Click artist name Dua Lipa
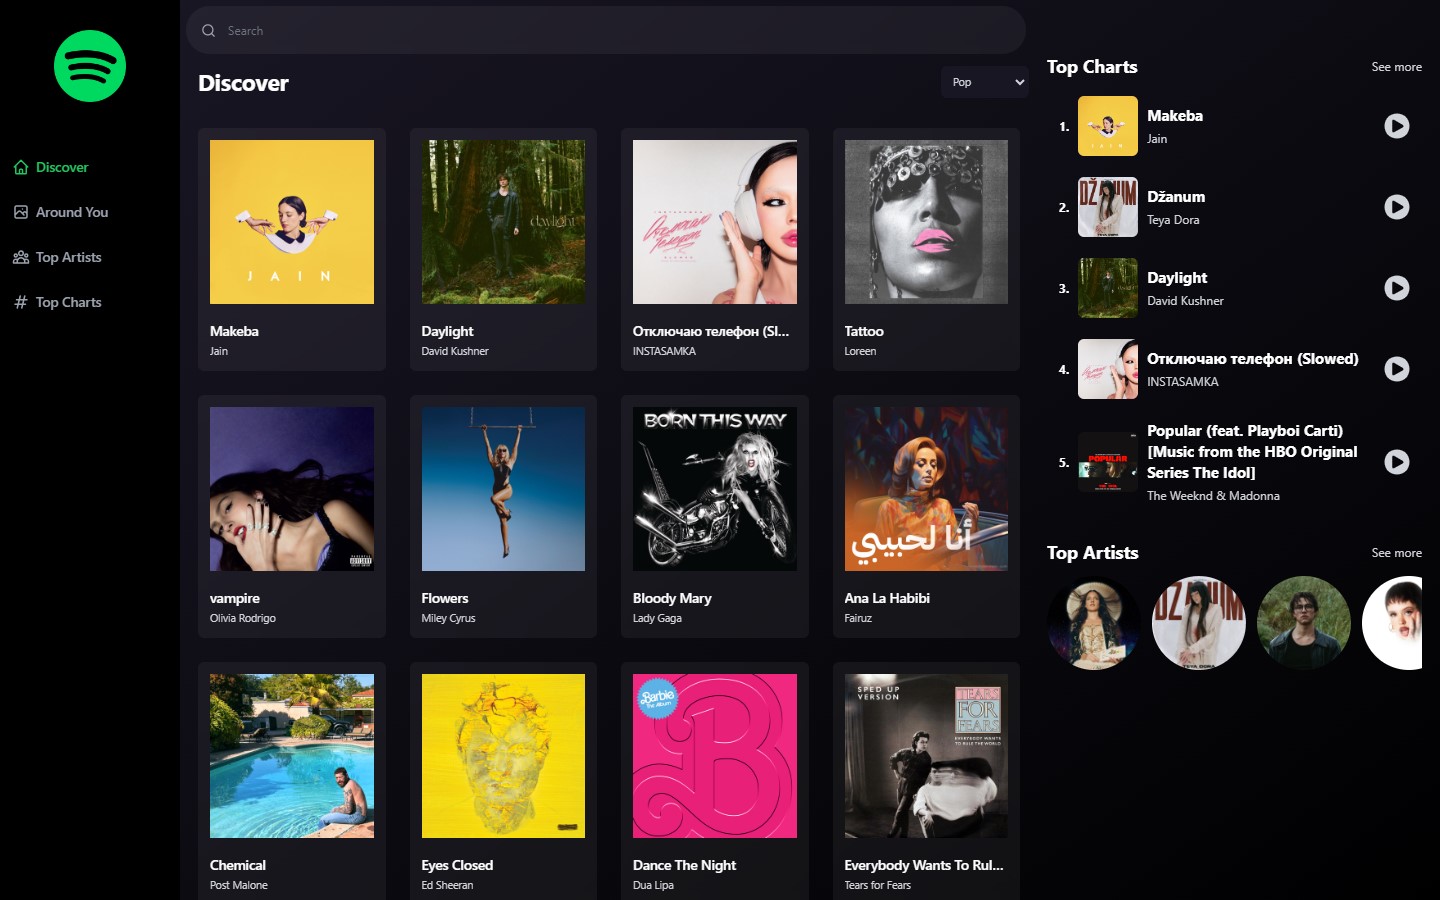 click(653, 885)
